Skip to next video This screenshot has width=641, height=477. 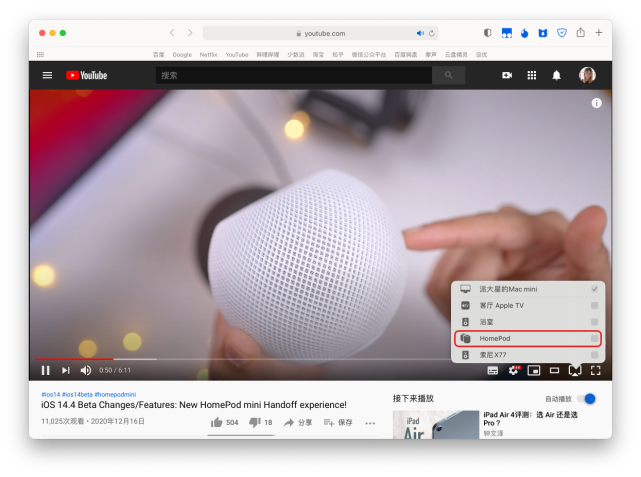tap(66, 370)
